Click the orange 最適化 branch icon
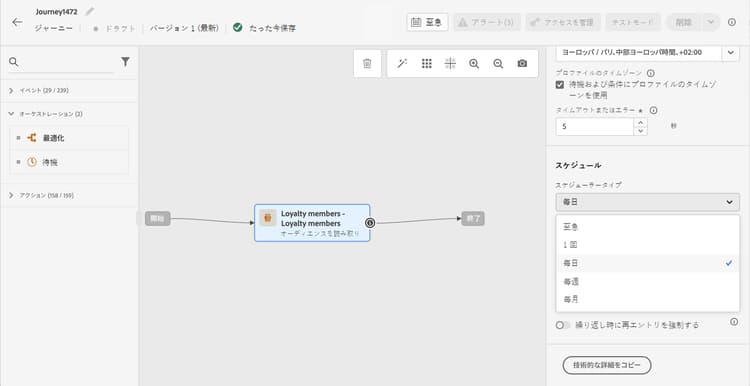 click(x=32, y=138)
